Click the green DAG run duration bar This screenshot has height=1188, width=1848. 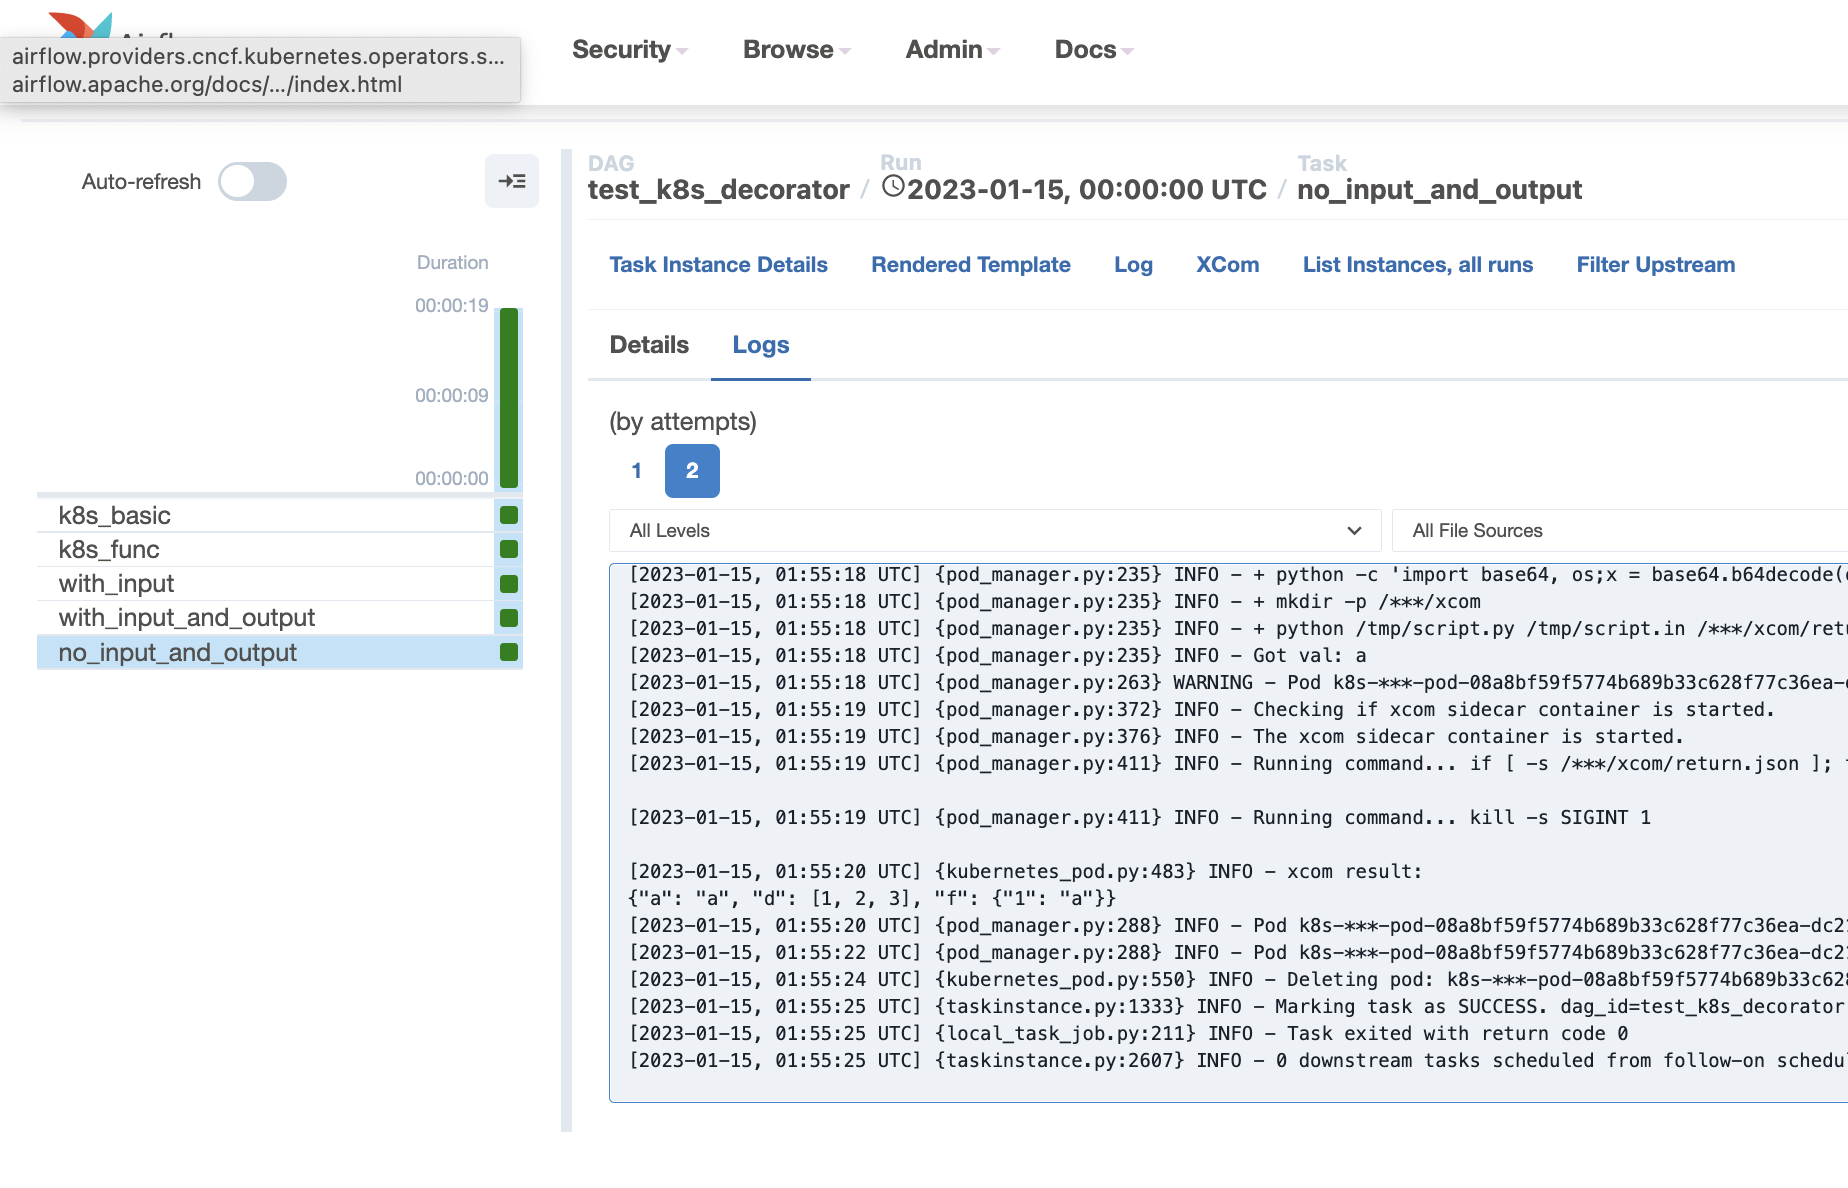pyautogui.click(x=509, y=398)
